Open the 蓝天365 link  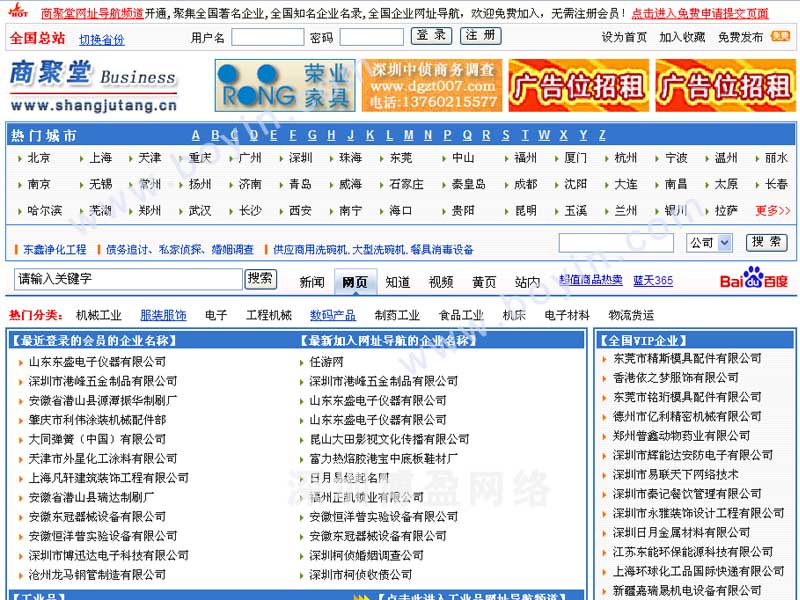653,280
